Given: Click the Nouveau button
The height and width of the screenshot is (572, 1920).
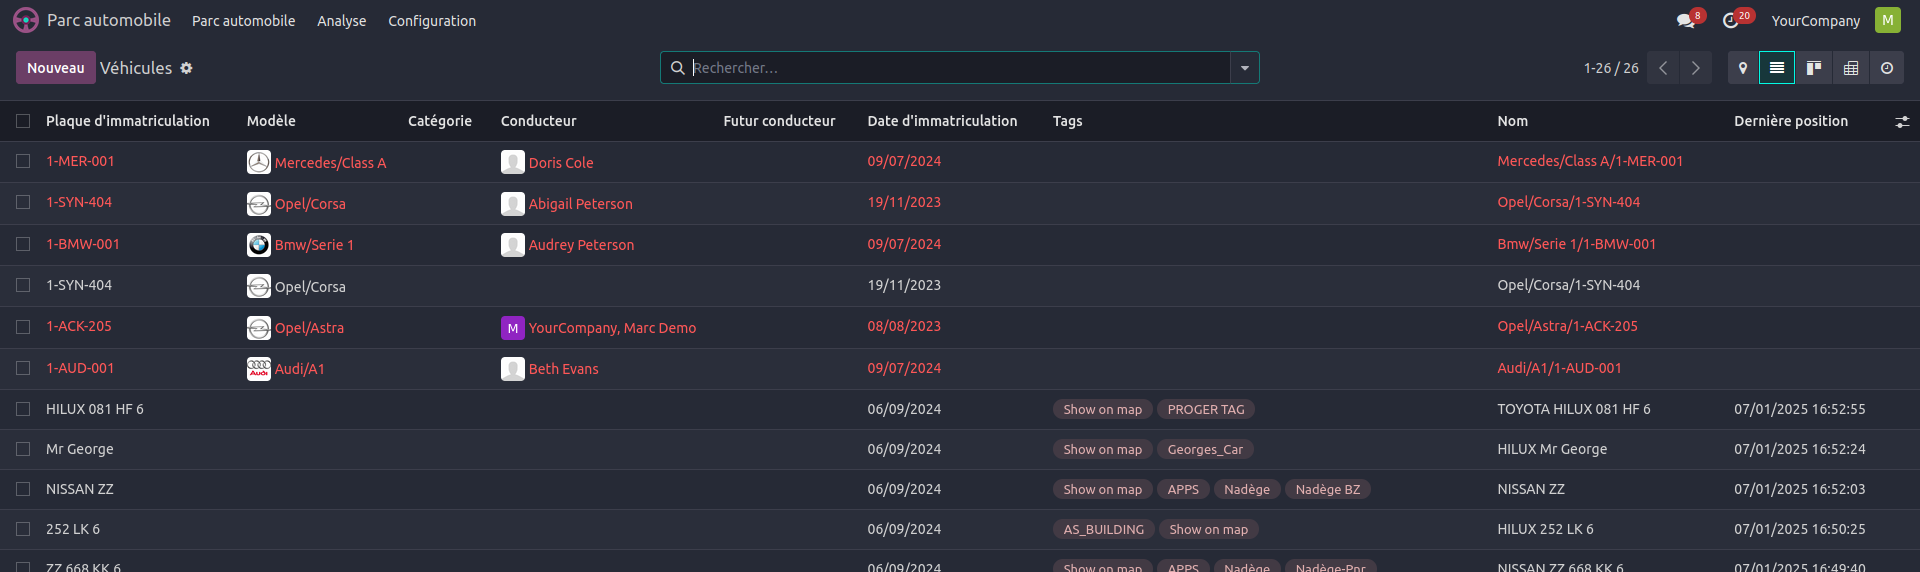Looking at the screenshot, I should (55, 68).
